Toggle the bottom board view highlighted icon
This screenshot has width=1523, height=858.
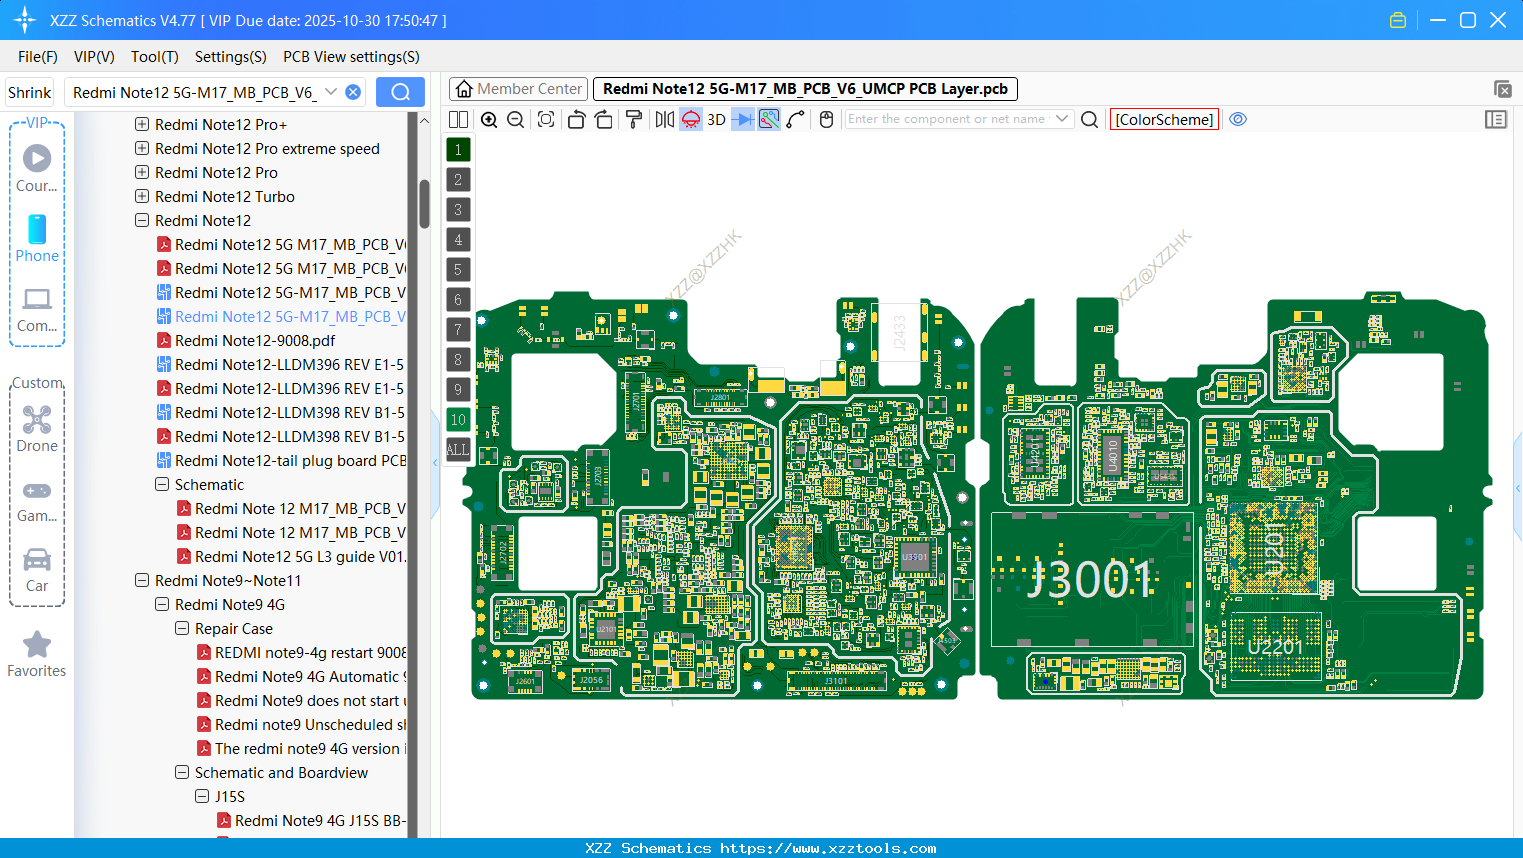coord(690,119)
